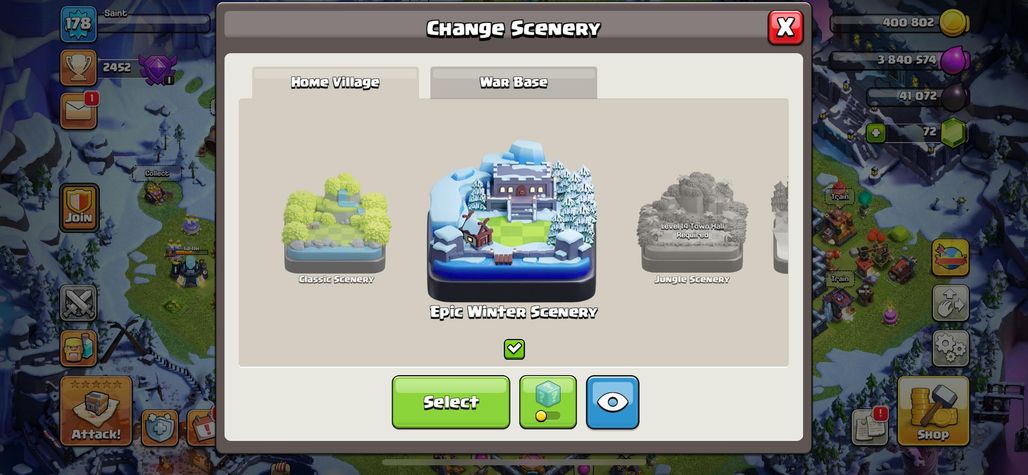The height and width of the screenshot is (475, 1028).
Task: Close the Change Scenery dialog with red X
Action: [785, 28]
